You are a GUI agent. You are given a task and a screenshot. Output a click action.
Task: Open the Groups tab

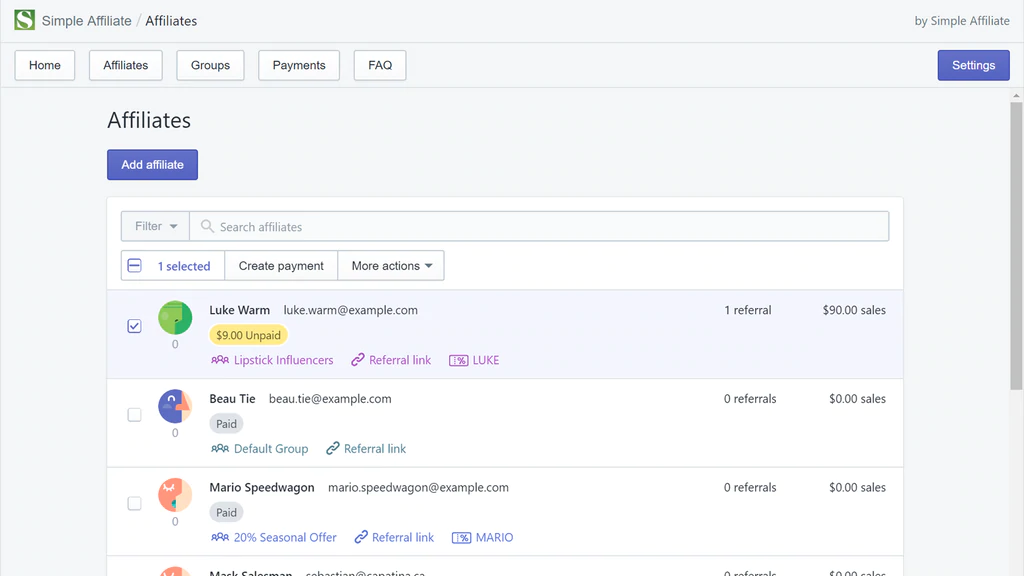pyautogui.click(x=210, y=66)
